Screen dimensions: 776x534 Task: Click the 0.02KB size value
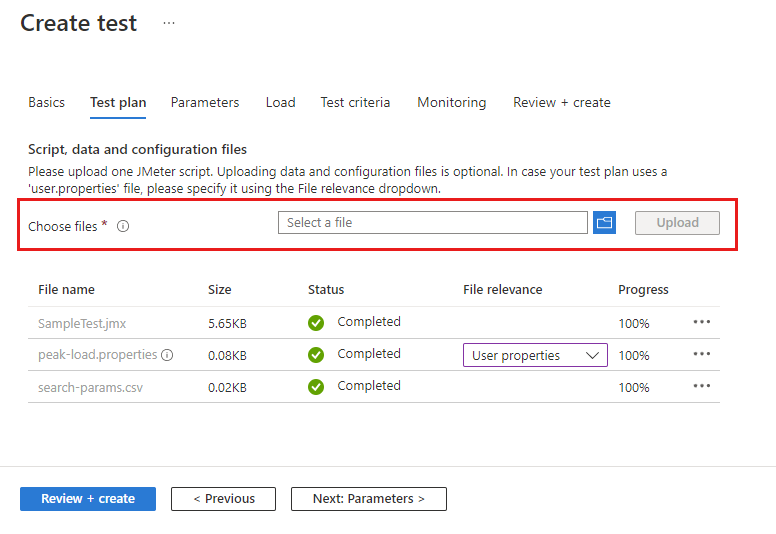pyautogui.click(x=227, y=388)
